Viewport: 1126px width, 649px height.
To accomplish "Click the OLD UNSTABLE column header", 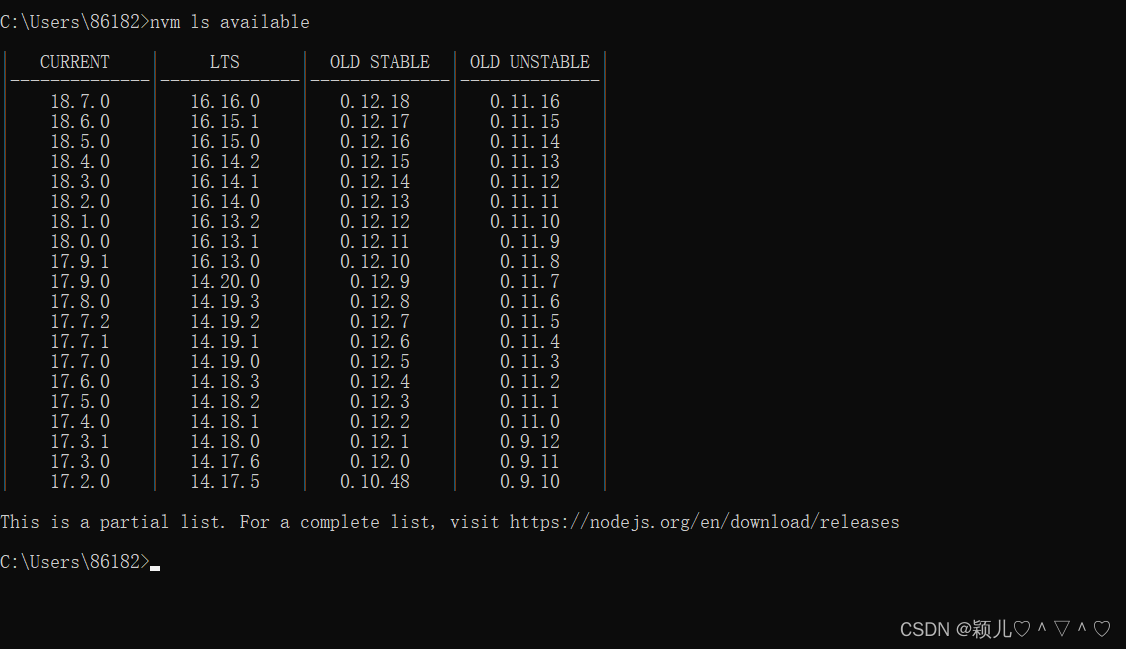I will click(x=529, y=62).
